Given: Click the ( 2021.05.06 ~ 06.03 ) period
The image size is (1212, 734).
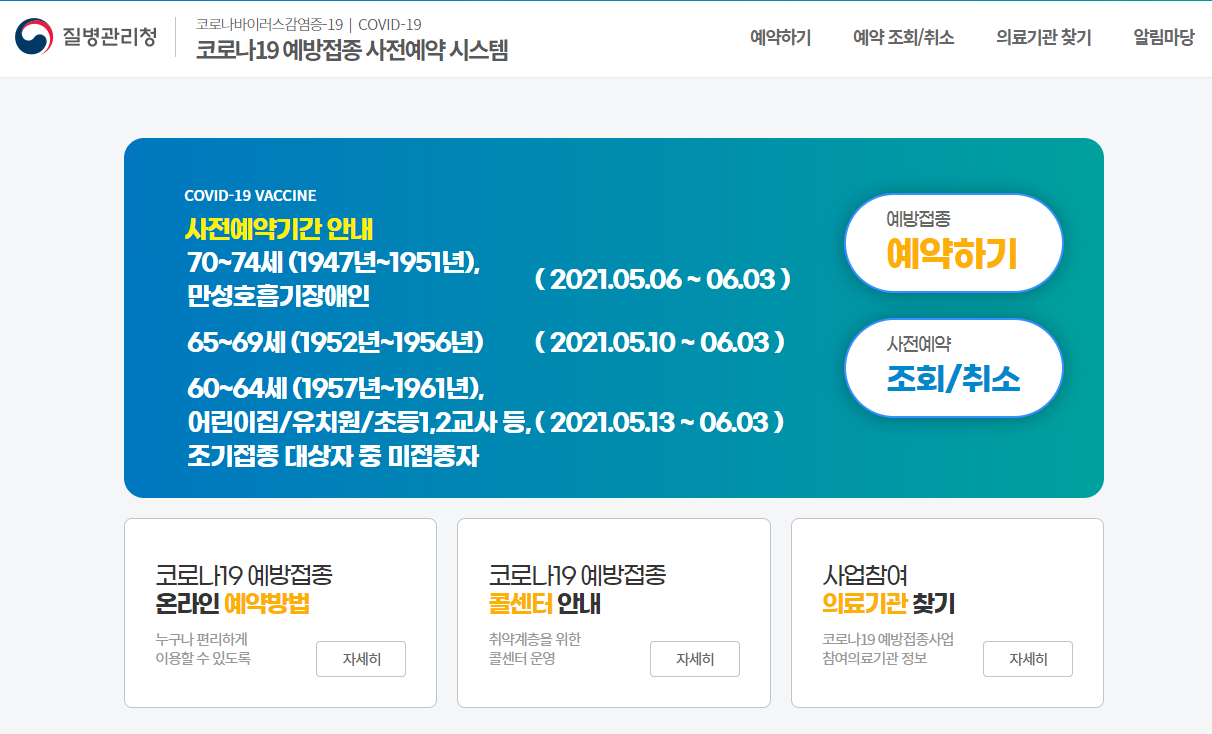Looking at the screenshot, I should (x=663, y=279).
